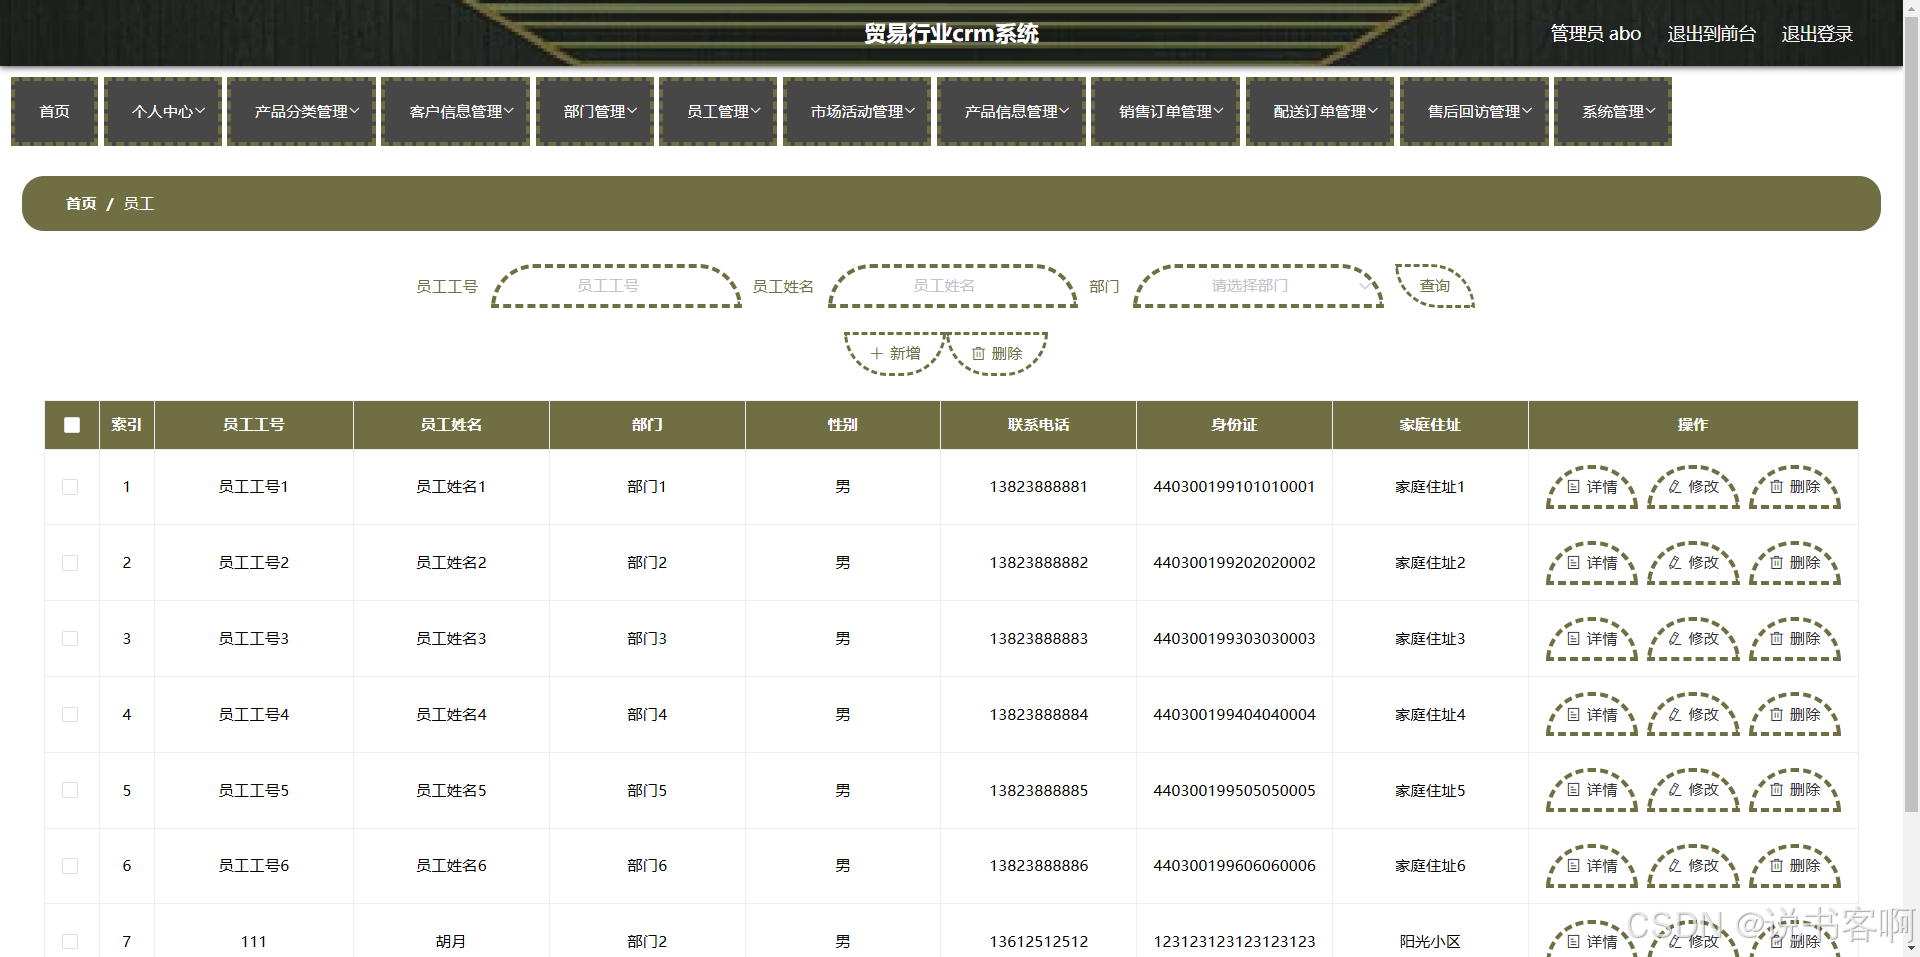Click 首页 in the breadcrumb
Viewport: 1920px width, 957px height.
[x=81, y=204]
